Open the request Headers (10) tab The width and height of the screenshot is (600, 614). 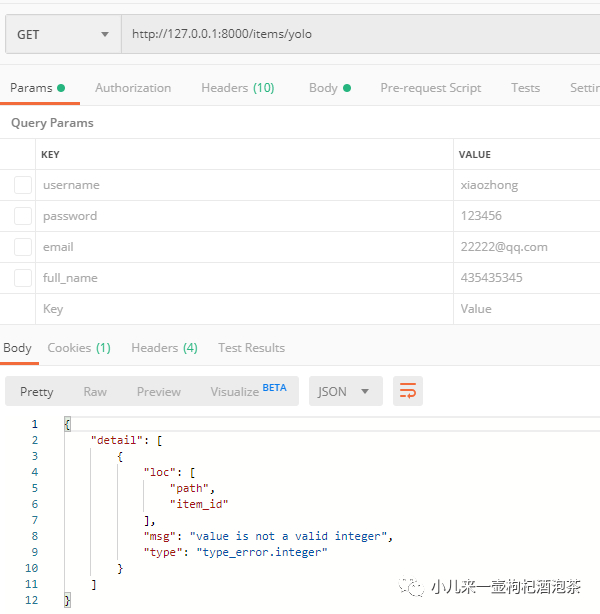pyautogui.click(x=237, y=88)
